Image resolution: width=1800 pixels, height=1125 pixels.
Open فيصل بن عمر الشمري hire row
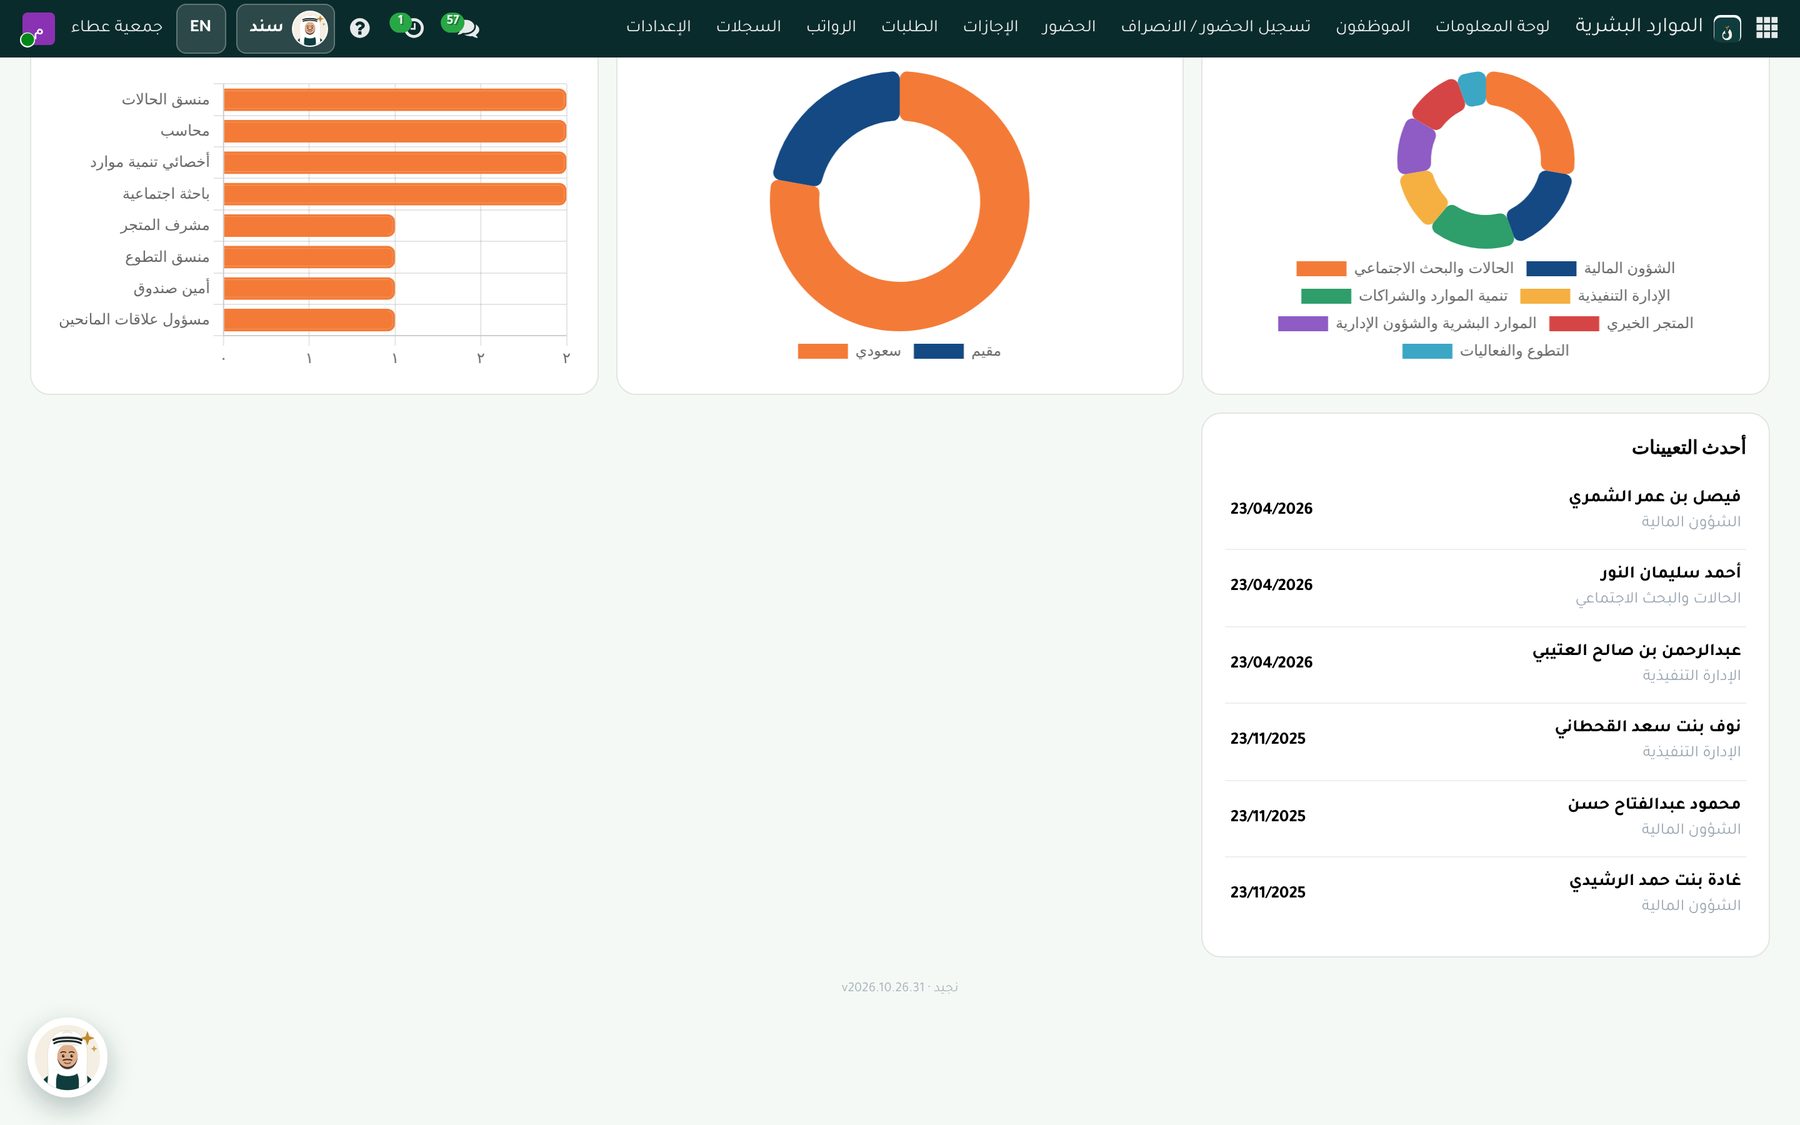[x=1485, y=509]
